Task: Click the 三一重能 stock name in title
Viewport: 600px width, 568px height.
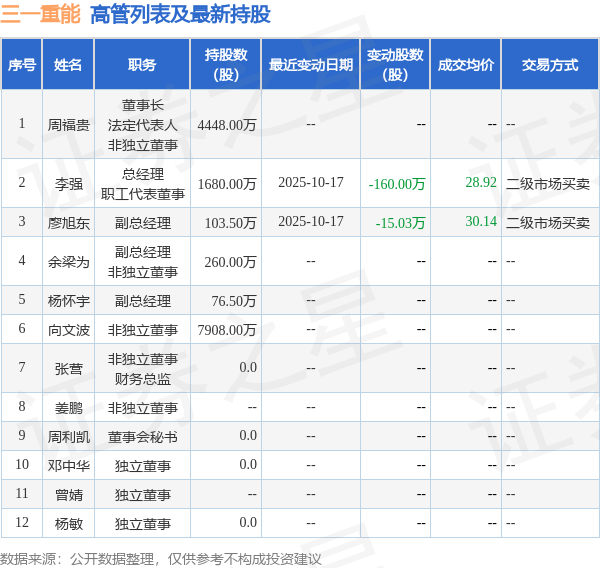Action: 41,14
